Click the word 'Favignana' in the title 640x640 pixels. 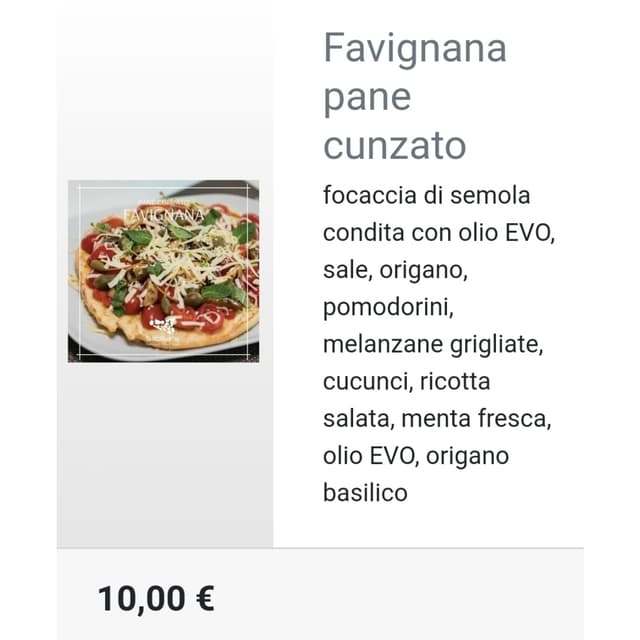[x=415, y=49]
